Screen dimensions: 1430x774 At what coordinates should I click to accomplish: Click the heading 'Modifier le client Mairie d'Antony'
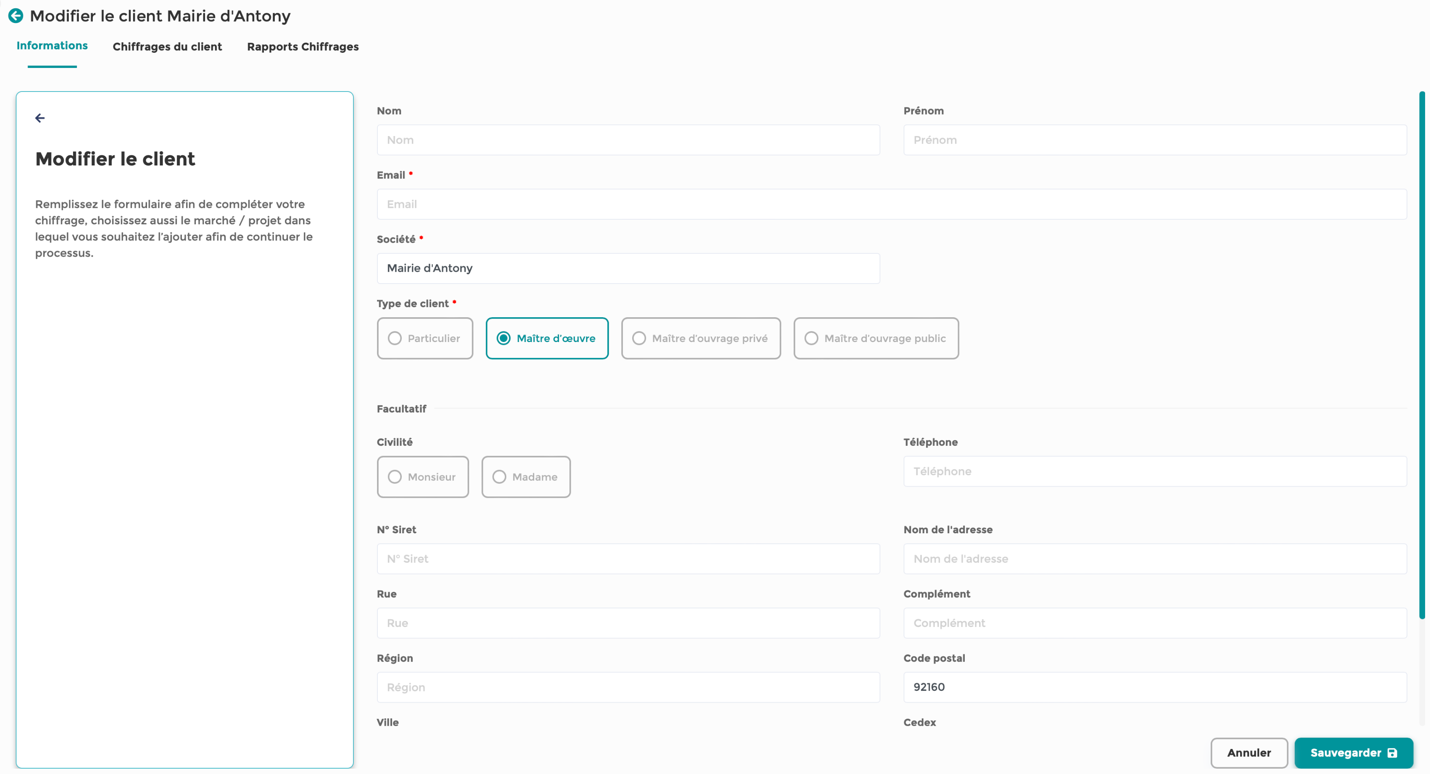[160, 16]
